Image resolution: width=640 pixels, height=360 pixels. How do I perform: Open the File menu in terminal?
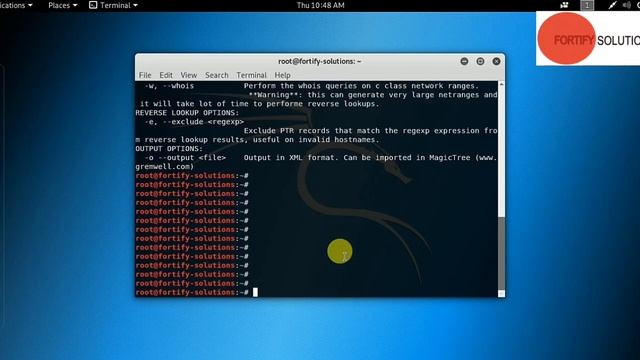tap(145, 75)
